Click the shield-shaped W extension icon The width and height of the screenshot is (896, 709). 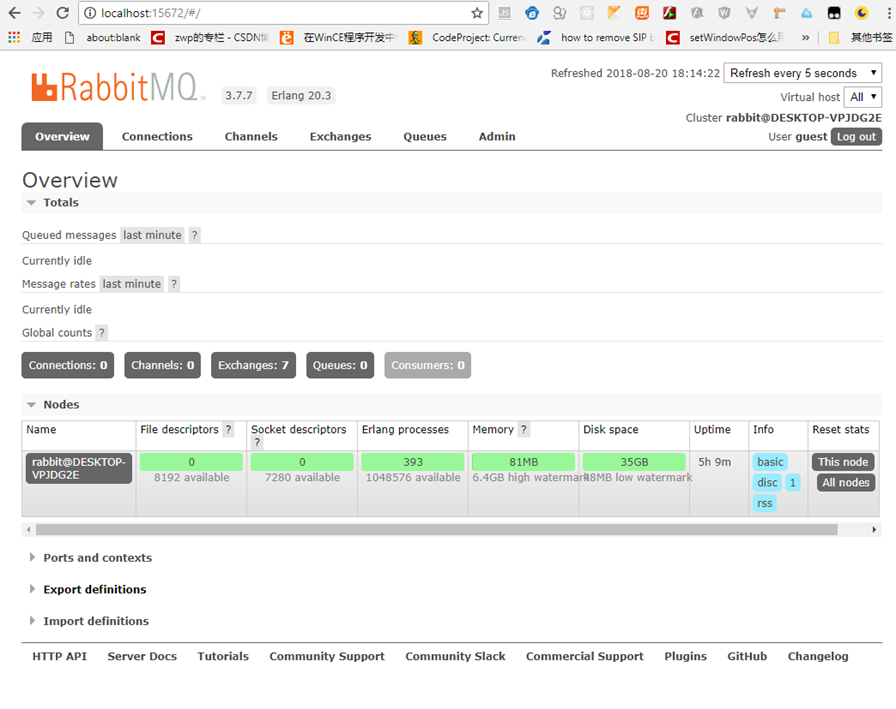pos(724,13)
